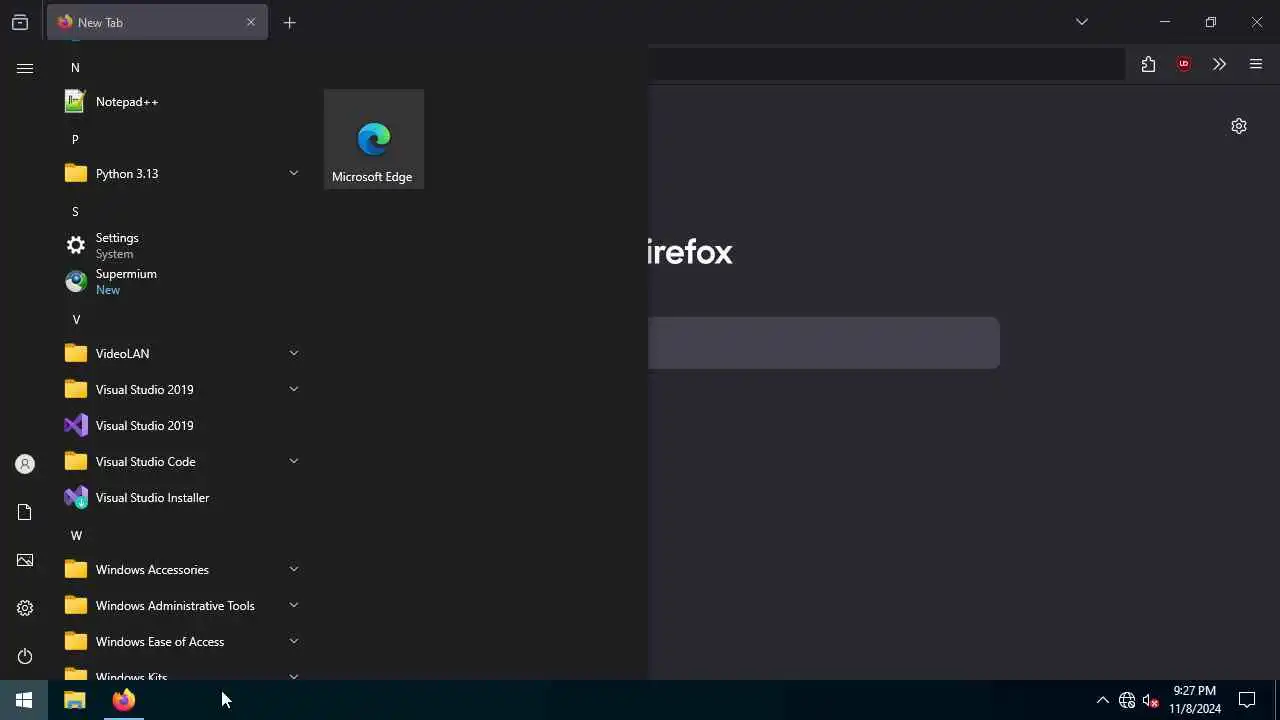Open Documents from Start sidebar

coord(25,512)
